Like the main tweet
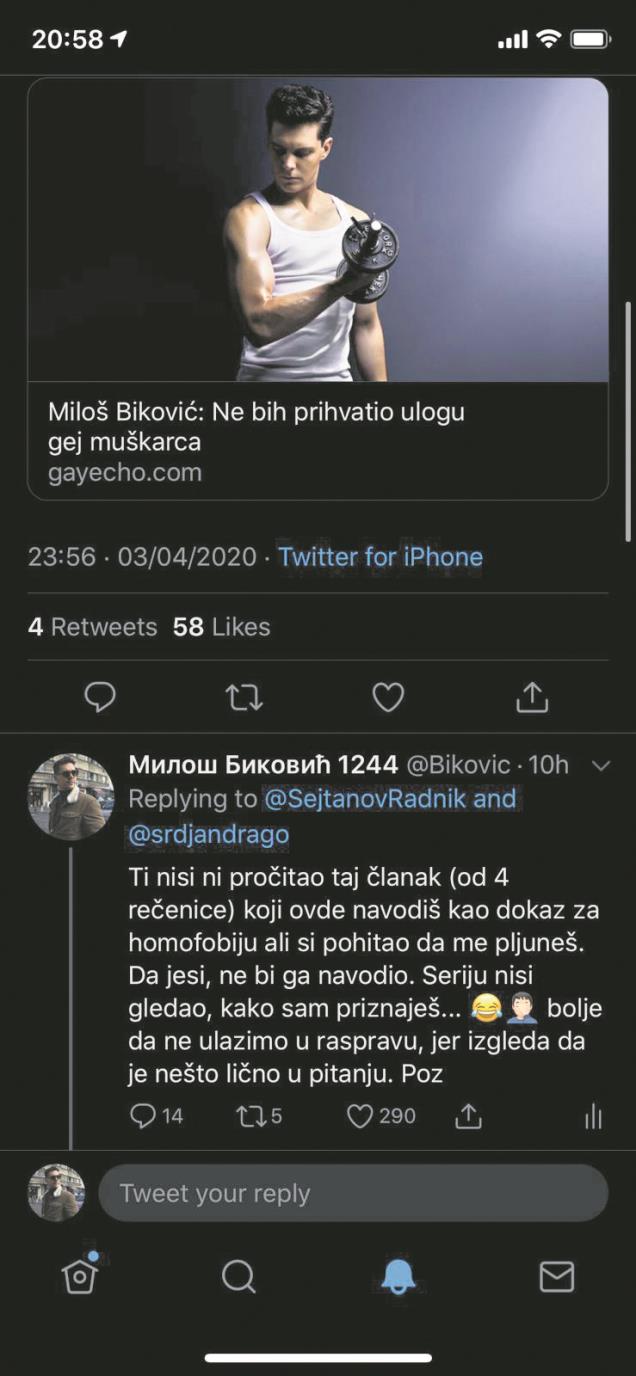Image resolution: width=636 pixels, height=1376 pixels. (x=387, y=697)
